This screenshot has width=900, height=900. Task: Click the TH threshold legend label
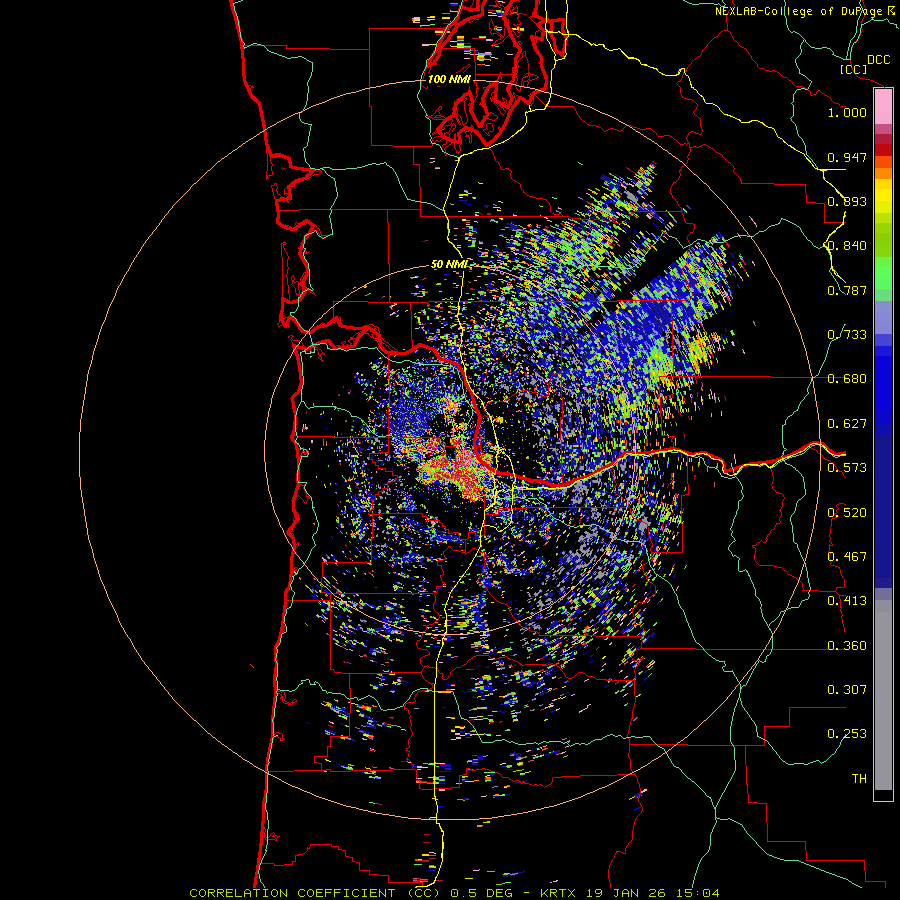(x=859, y=779)
